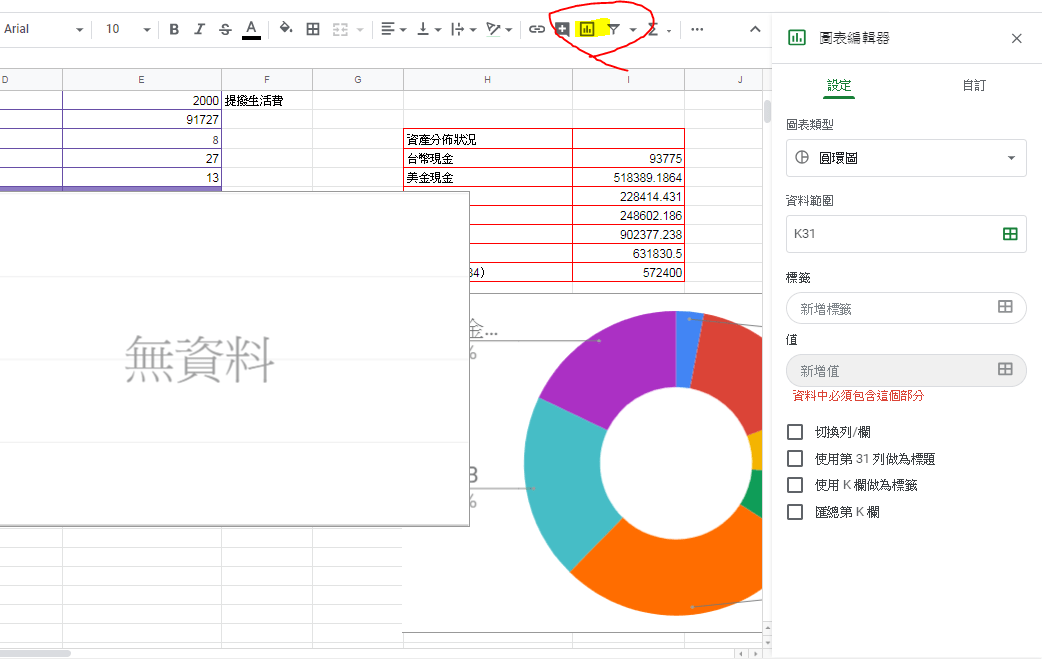Show more toolbar options (three dots)
This screenshot has width=1042, height=659.
(x=697, y=29)
